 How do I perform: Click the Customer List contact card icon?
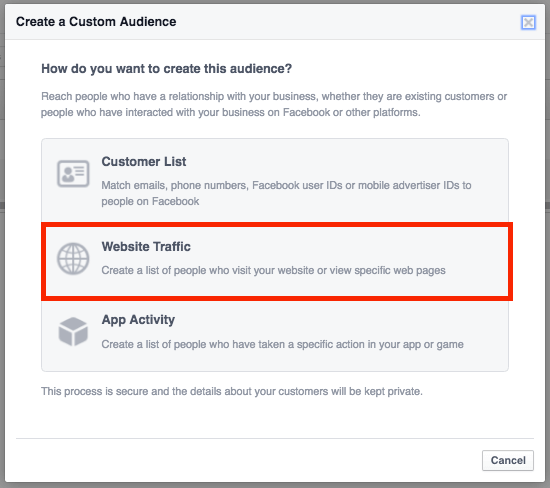coord(73,173)
